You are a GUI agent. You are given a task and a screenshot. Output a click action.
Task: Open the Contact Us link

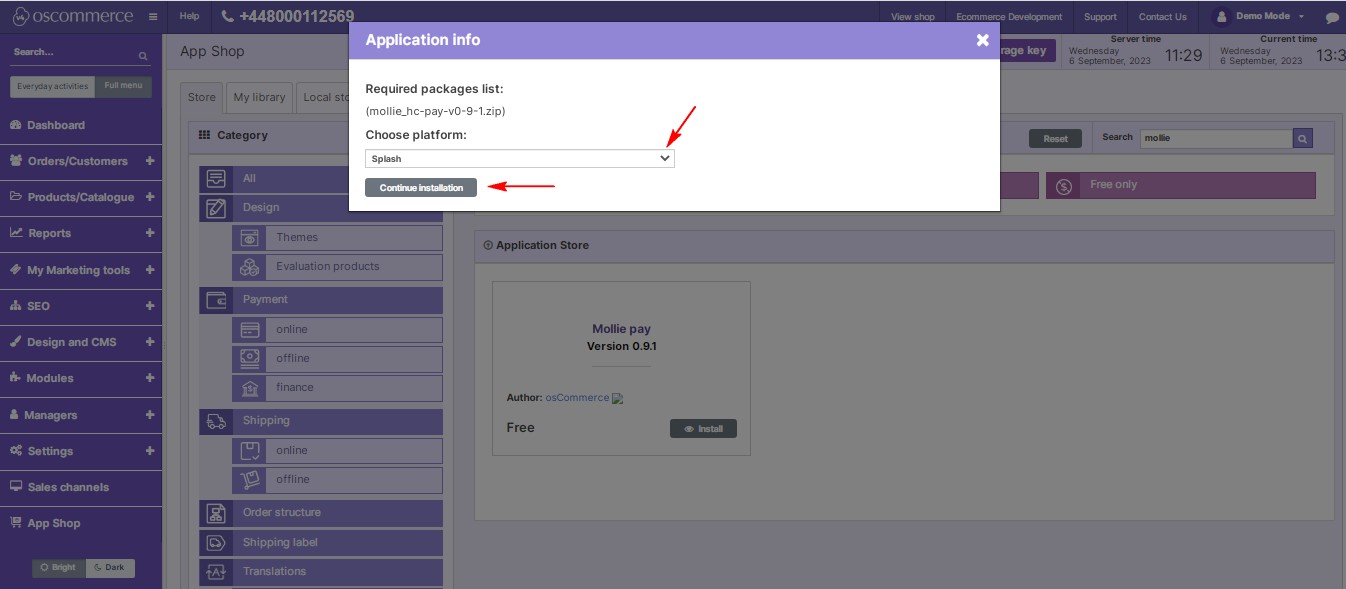(1162, 17)
